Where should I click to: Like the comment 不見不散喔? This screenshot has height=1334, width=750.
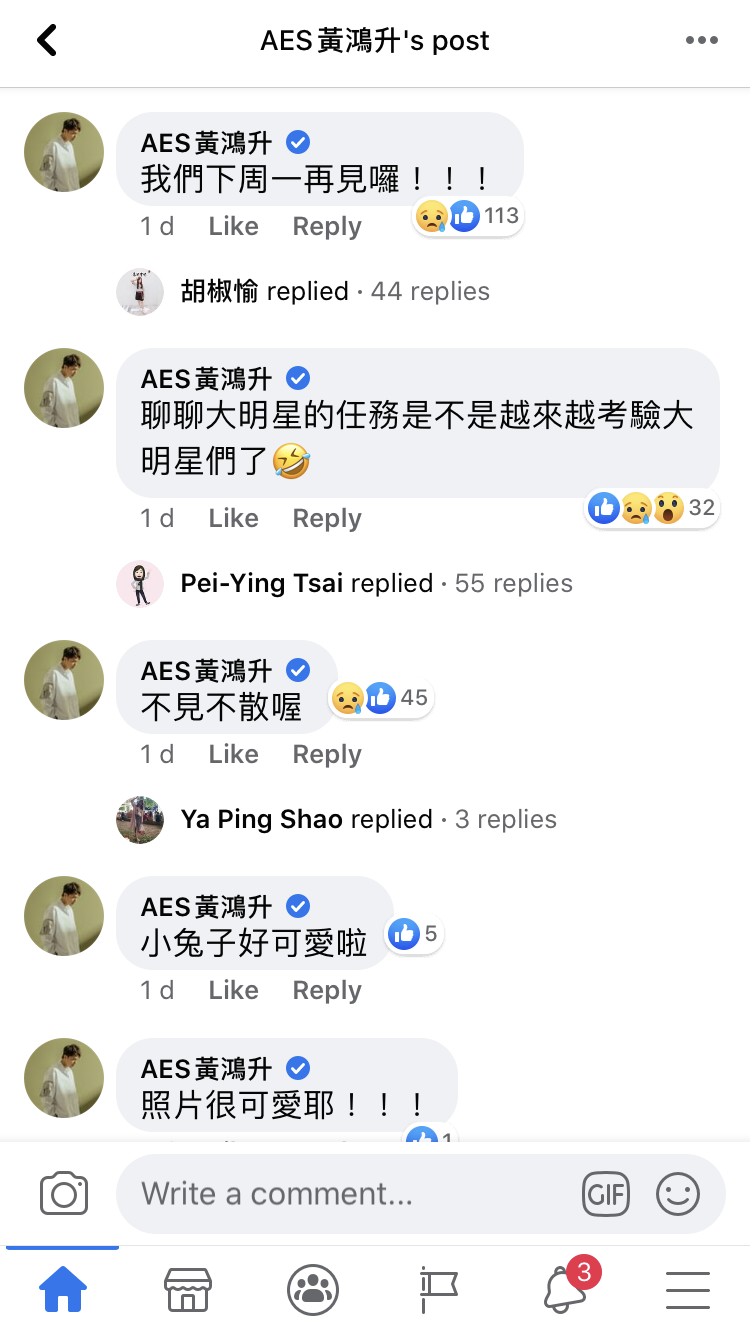[x=233, y=755]
